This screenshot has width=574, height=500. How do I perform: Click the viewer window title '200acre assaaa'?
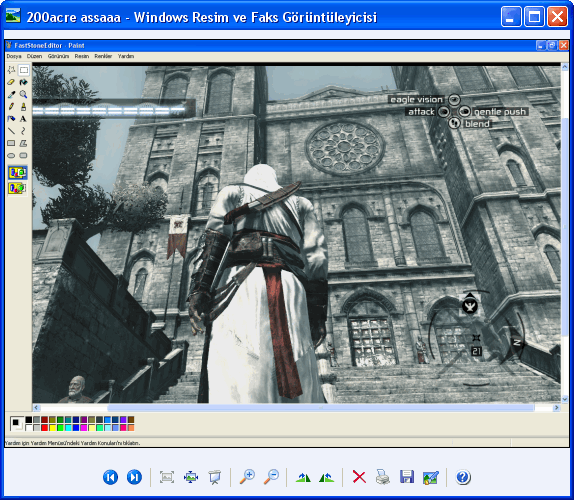pos(74,17)
